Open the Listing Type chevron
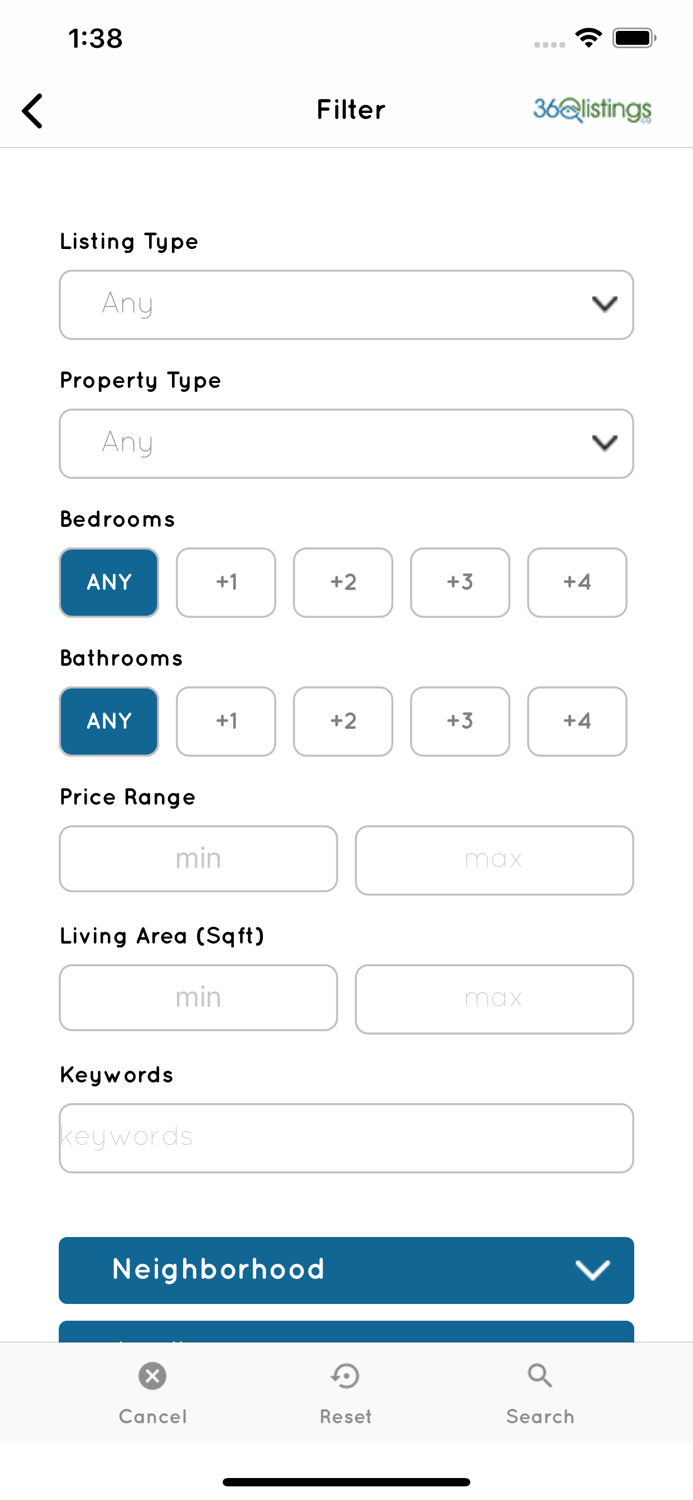The image size is (693, 1500). pos(604,305)
